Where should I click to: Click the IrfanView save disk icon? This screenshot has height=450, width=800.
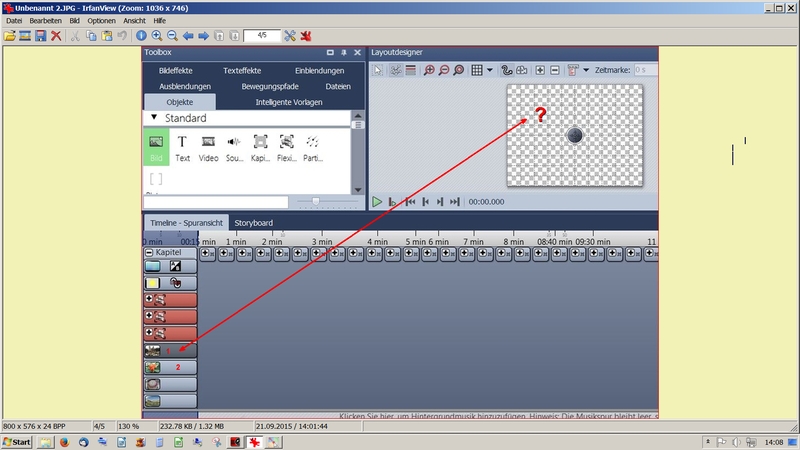click(40, 36)
